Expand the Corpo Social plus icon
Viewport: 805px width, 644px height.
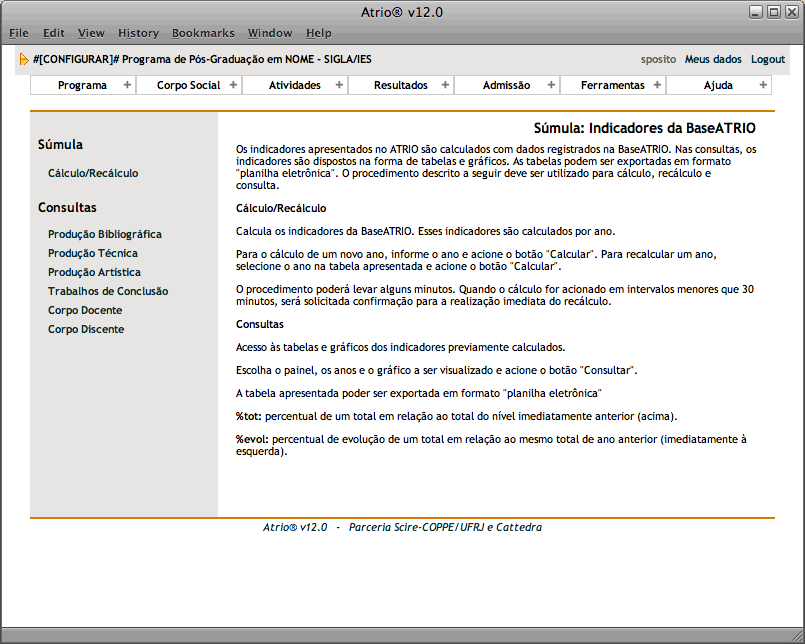(233, 85)
